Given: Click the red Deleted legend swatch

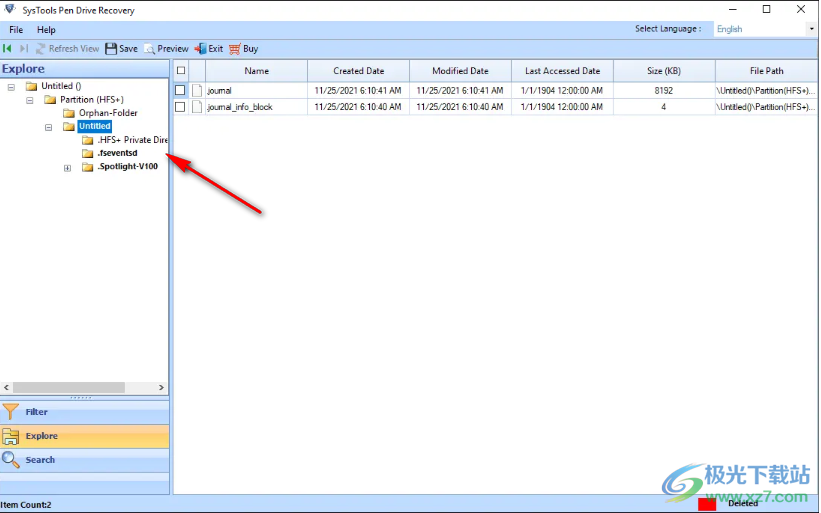Looking at the screenshot, I should pos(707,504).
